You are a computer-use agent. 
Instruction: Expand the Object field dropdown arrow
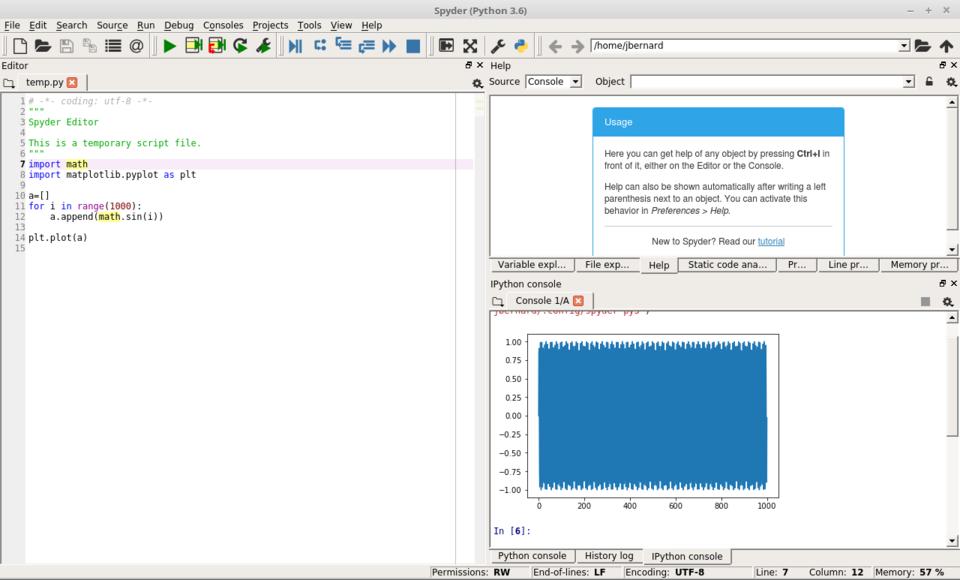(908, 82)
